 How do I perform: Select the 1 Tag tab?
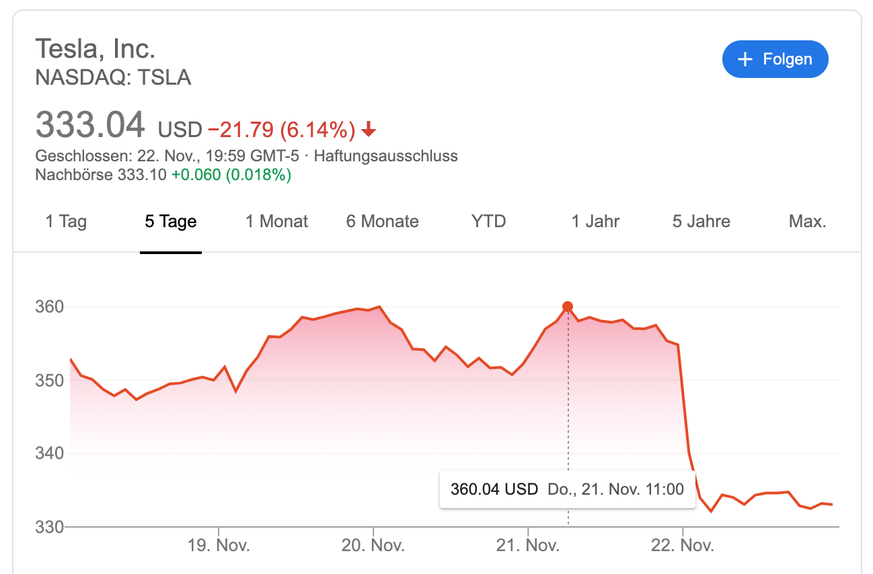pos(66,222)
